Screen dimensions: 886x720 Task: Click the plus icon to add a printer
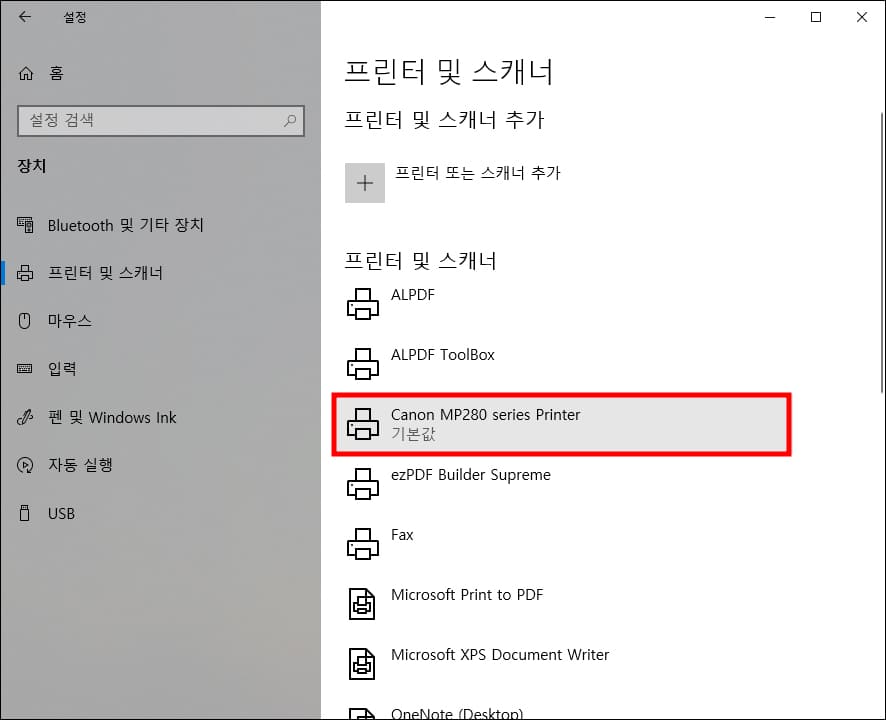pyautogui.click(x=365, y=183)
